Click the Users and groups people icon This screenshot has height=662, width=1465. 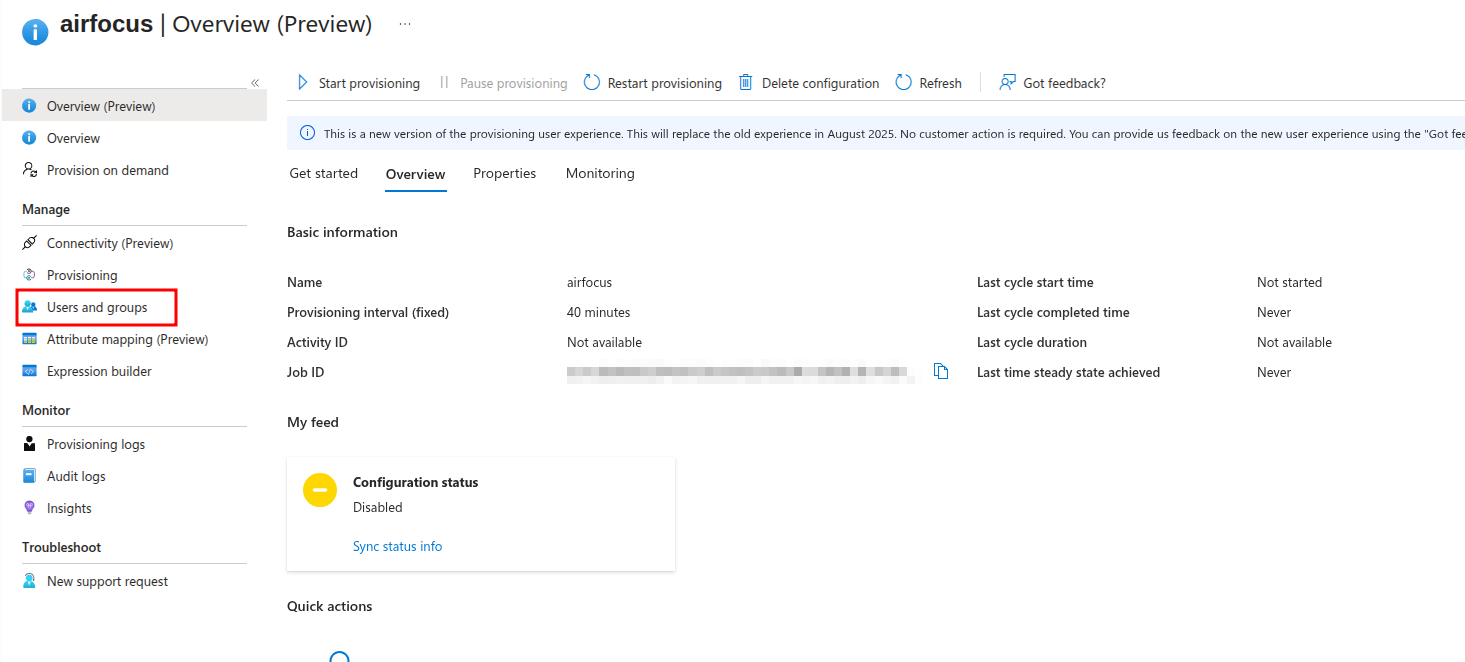click(30, 307)
